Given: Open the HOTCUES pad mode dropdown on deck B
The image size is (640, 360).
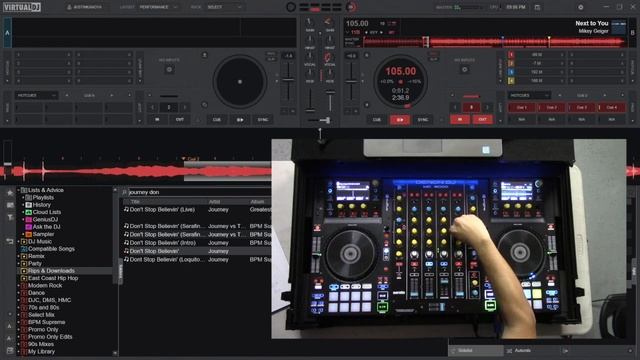Looking at the screenshot, I should 529,95.
